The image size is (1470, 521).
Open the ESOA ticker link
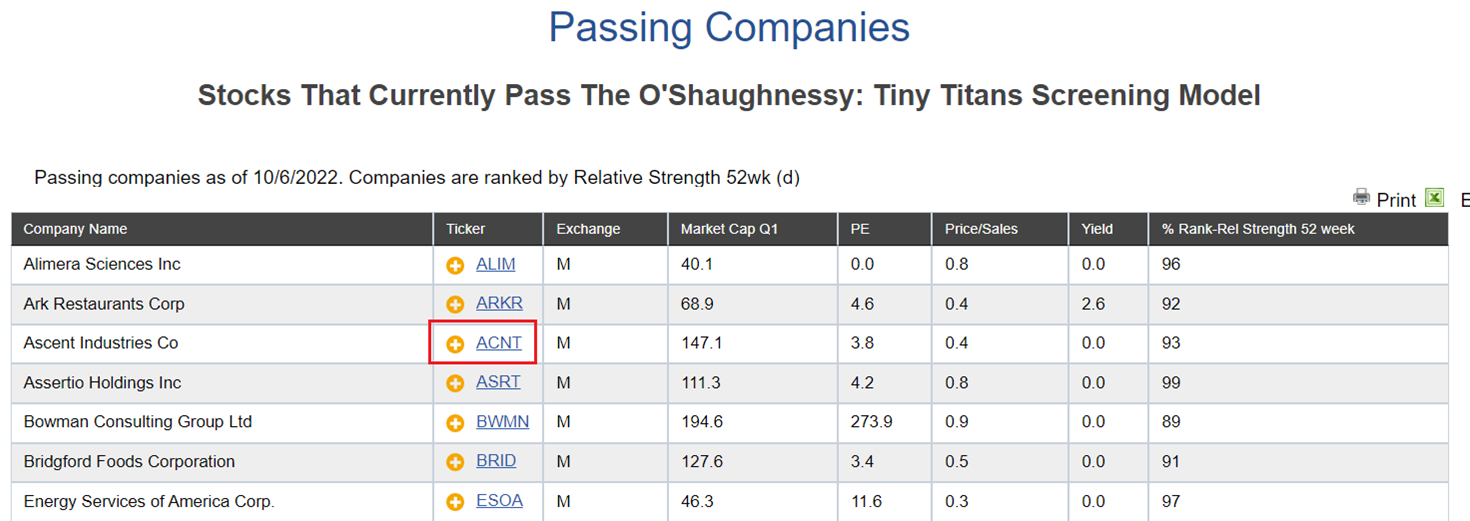coord(499,500)
